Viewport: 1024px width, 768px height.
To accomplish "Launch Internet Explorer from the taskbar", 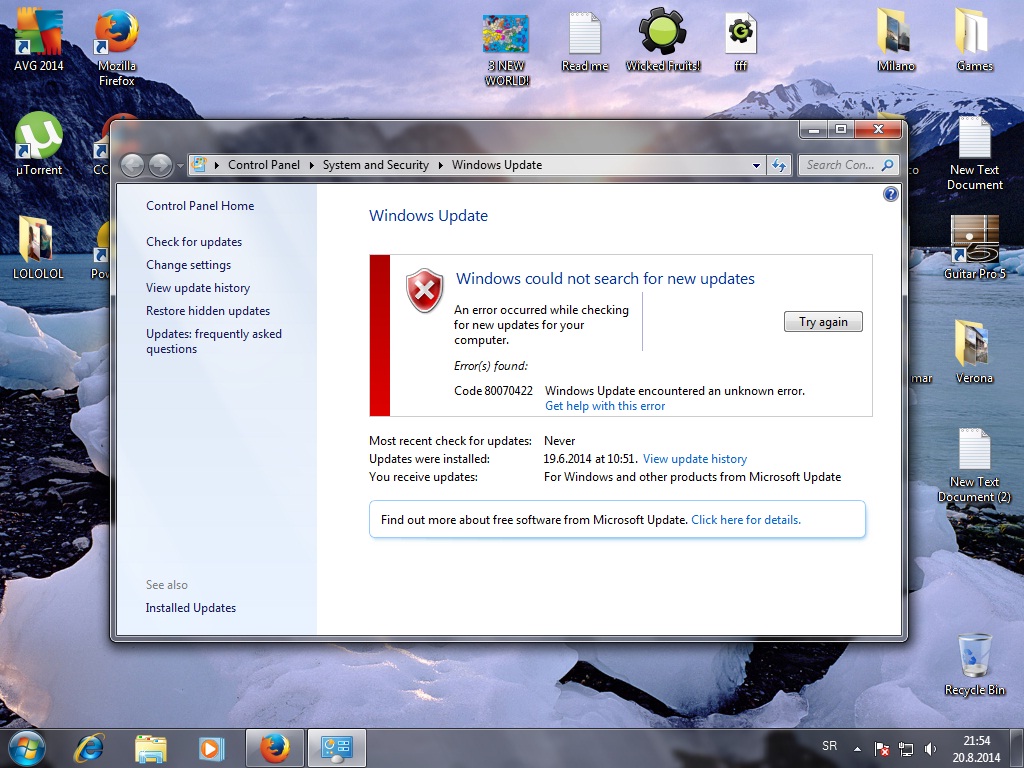I will click(x=89, y=748).
